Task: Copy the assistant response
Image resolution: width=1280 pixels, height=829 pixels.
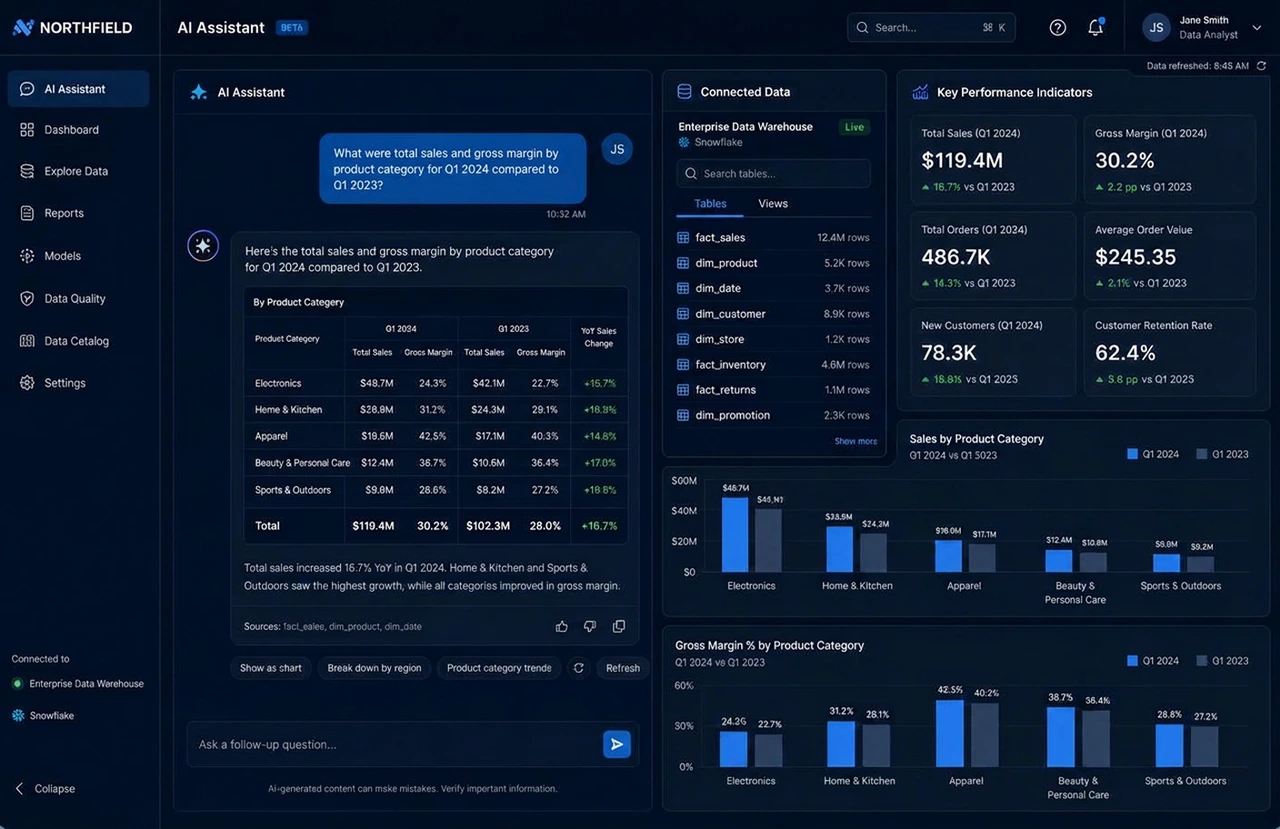Action: [x=619, y=626]
